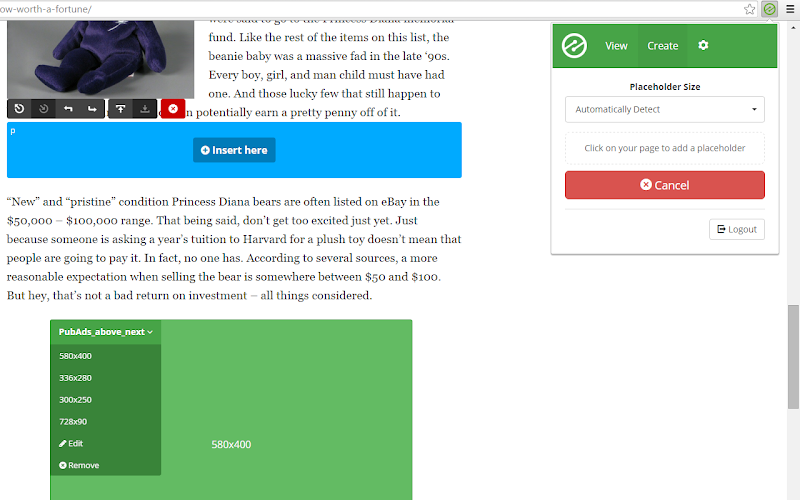Click the move-to-top upward arrow icon
800x500 pixels.
(120, 109)
